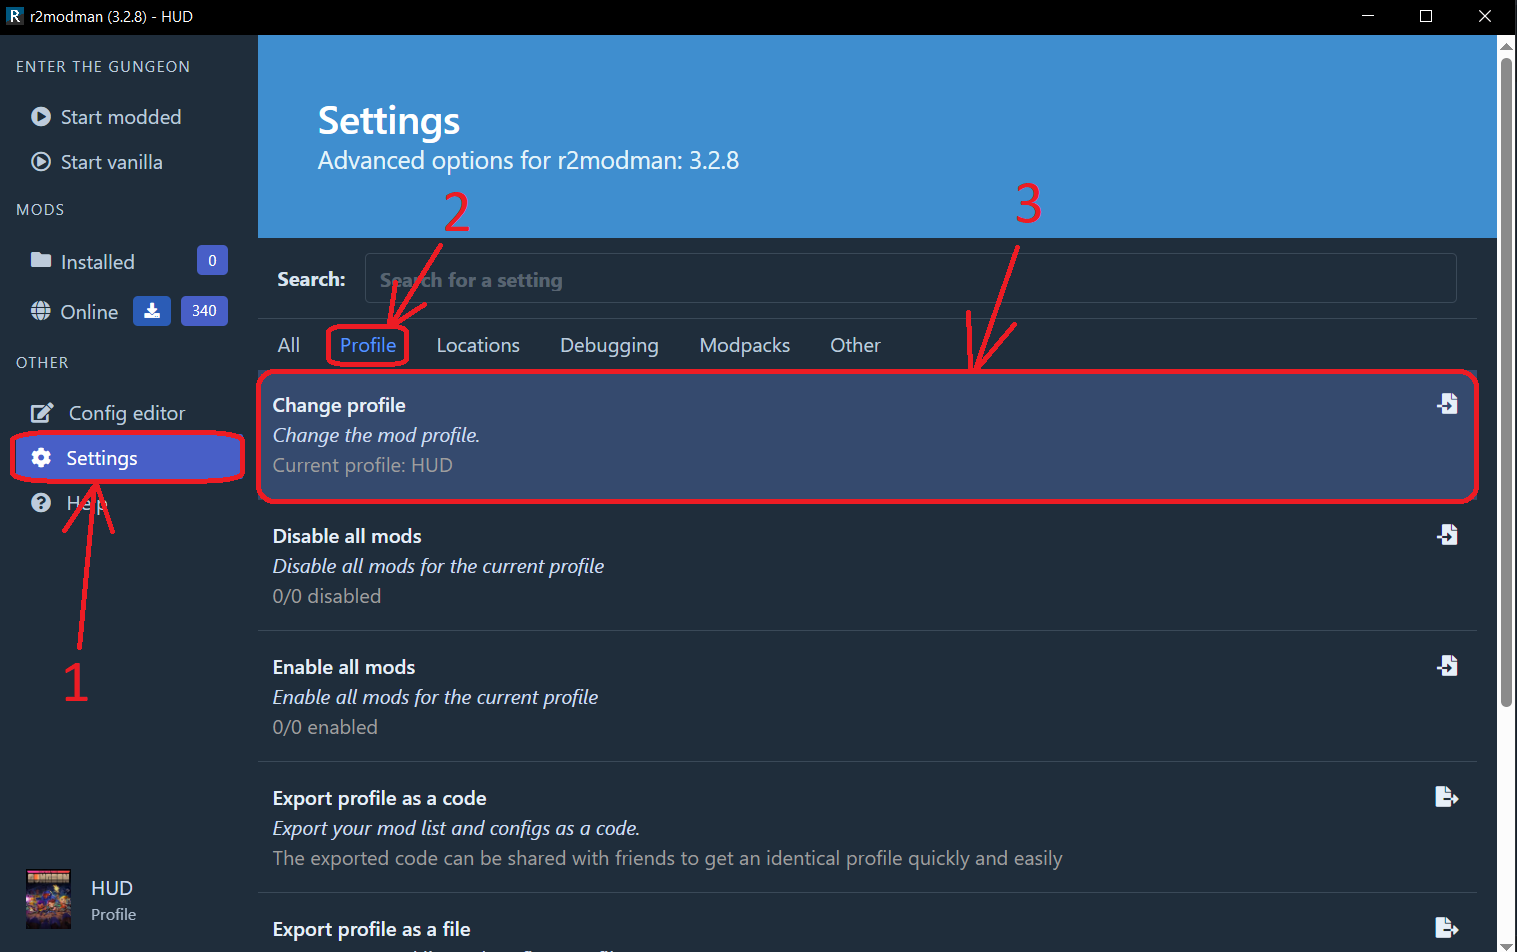Select the Modpacks tab

[x=745, y=345]
